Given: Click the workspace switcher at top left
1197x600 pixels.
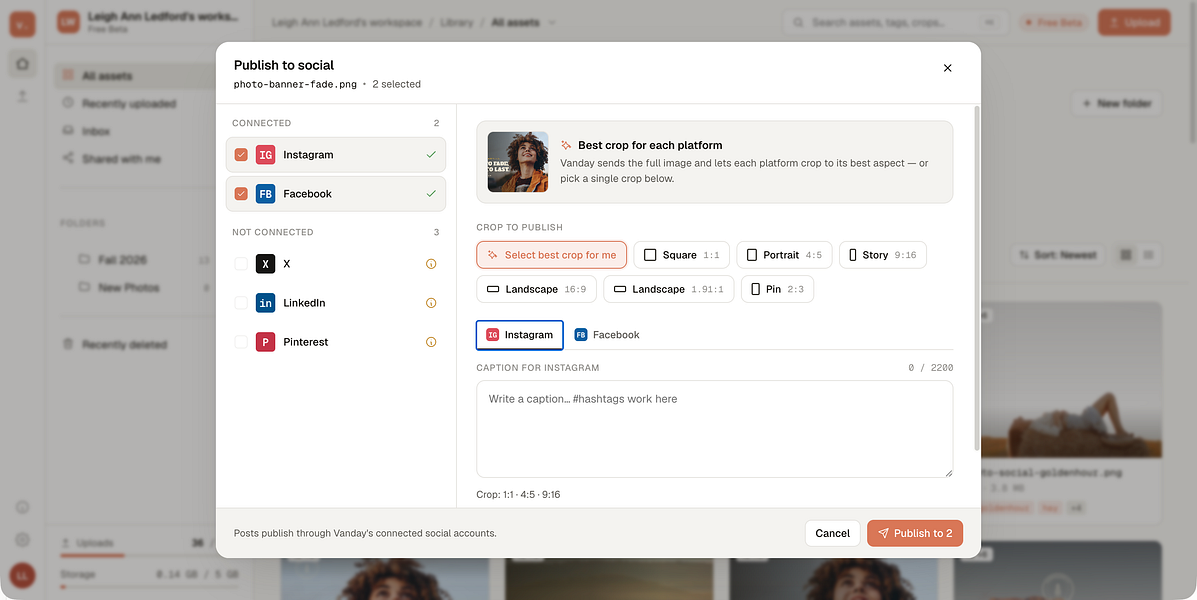Looking at the screenshot, I should (149, 22).
